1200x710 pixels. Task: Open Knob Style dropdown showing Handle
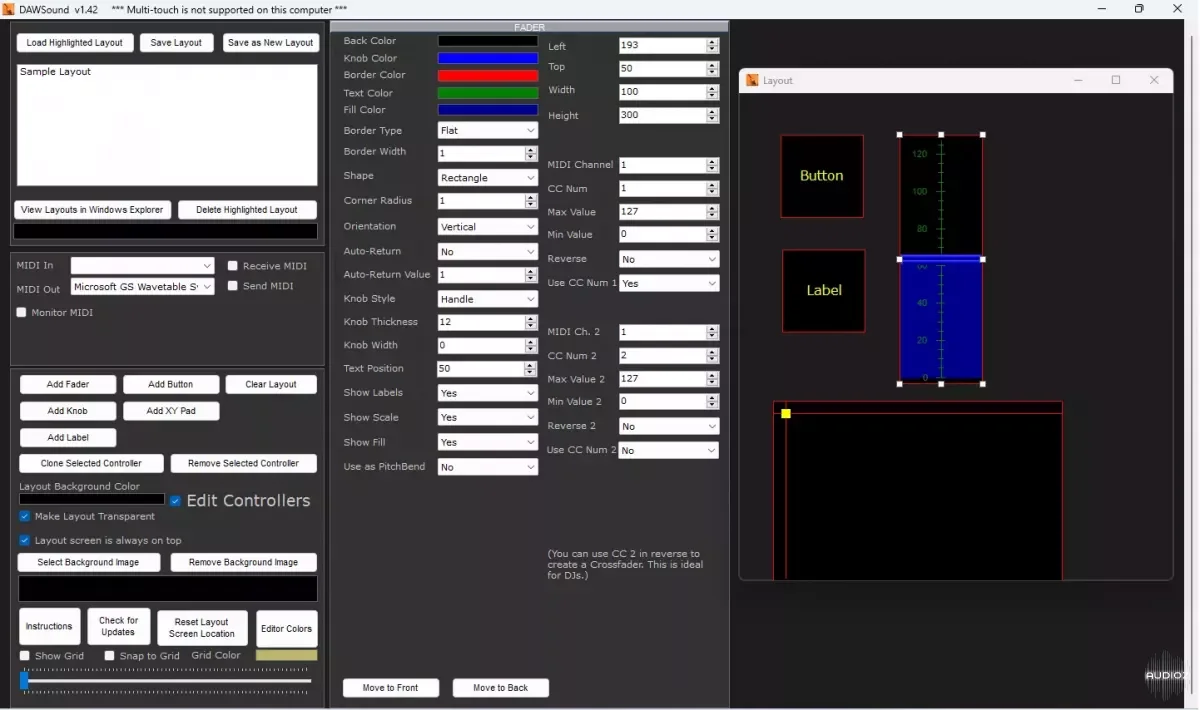[488, 299]
